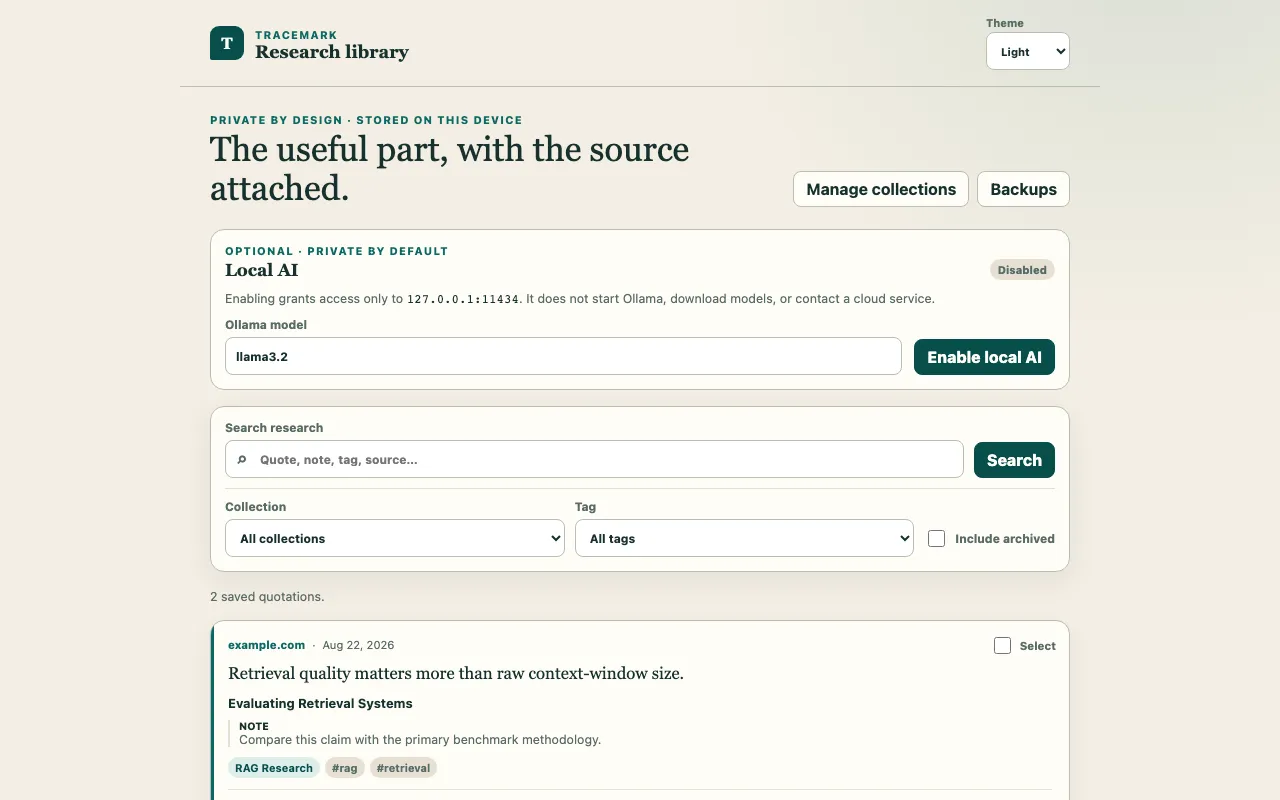
Task: Open Manage collections
Action: (881, 189)
